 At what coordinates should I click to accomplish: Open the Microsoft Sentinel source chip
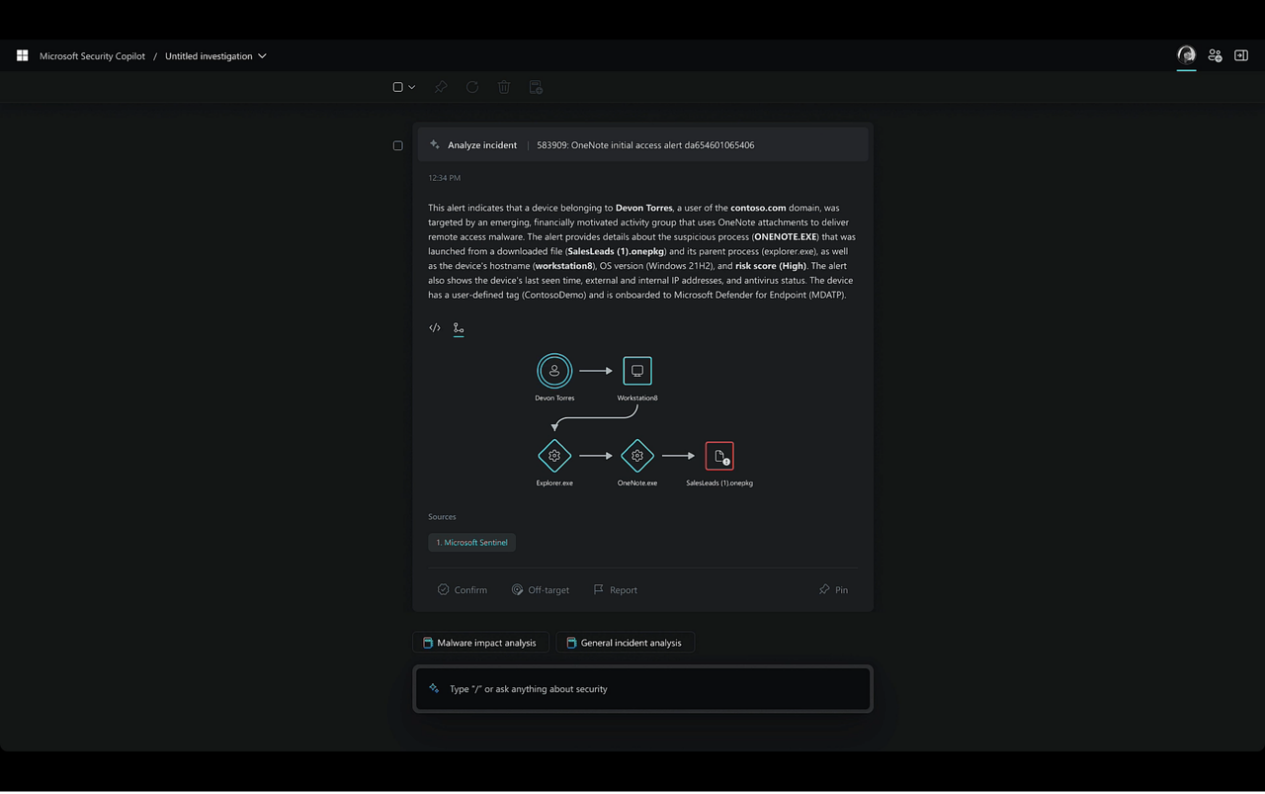click(x=472, y=542)
